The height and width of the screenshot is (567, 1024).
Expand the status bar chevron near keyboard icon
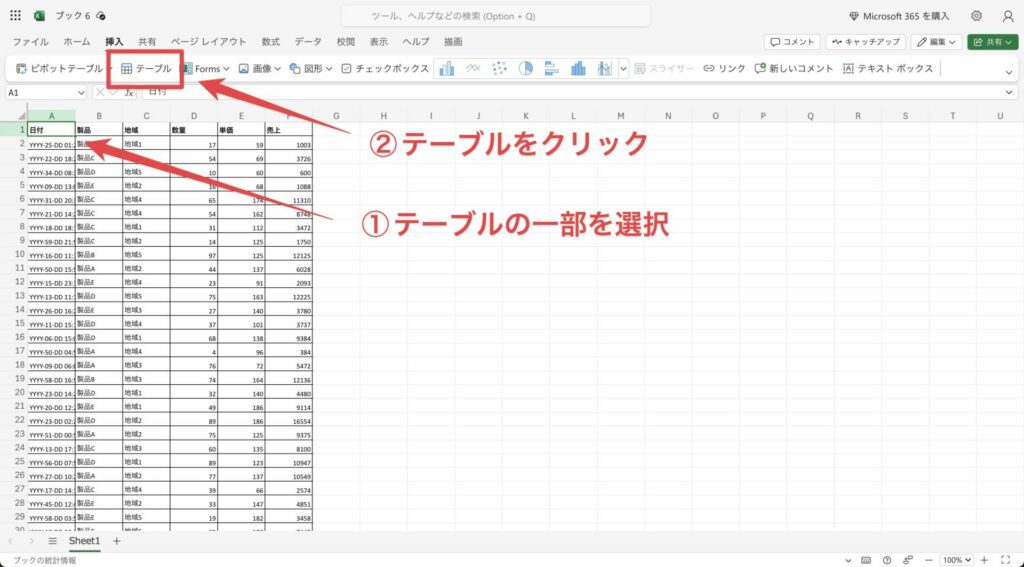849,560
